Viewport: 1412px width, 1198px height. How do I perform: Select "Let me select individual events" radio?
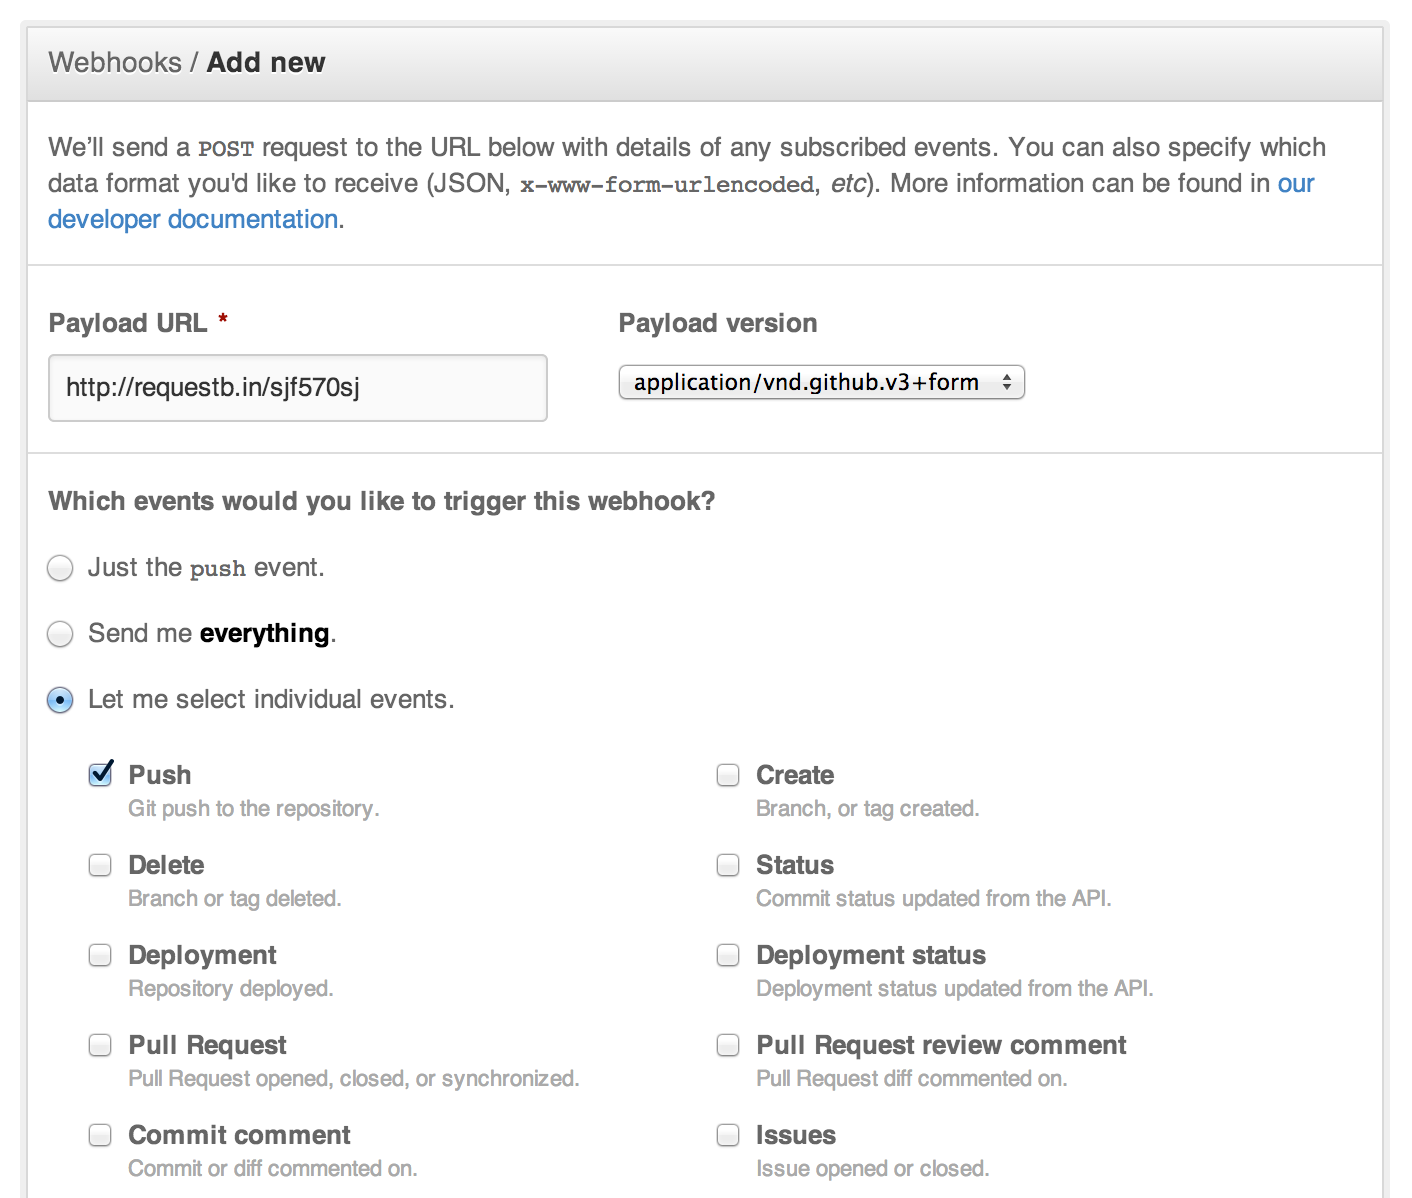(61, 700)
